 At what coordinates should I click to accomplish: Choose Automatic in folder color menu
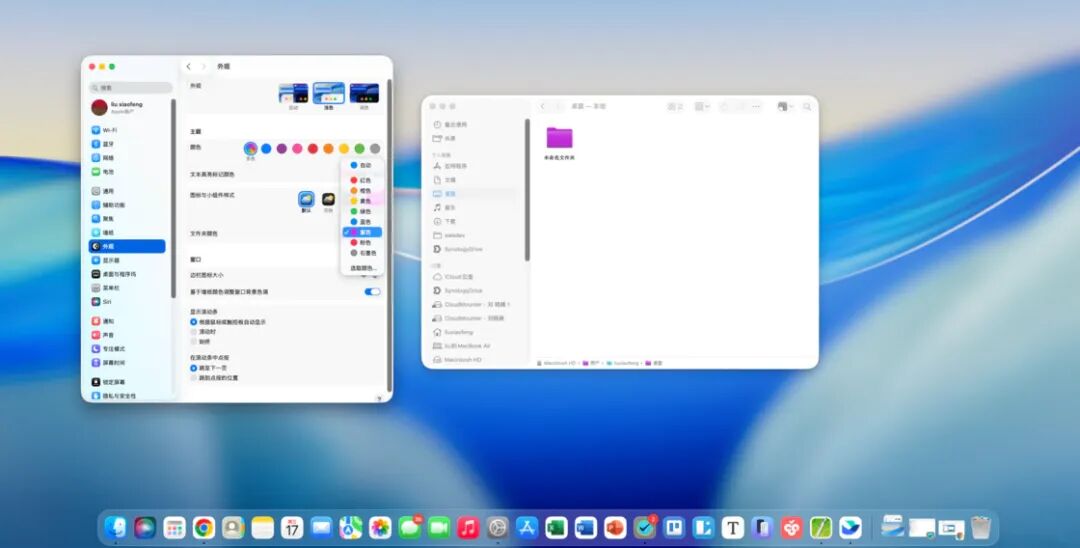[362, 165]
